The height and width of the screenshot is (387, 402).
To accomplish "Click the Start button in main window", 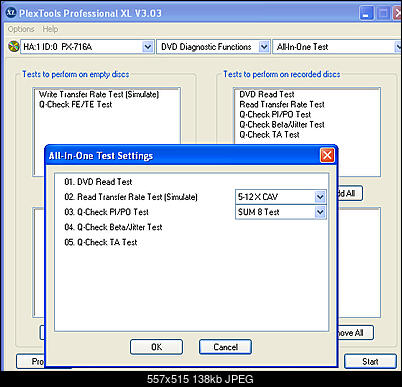I will [370, 362].
